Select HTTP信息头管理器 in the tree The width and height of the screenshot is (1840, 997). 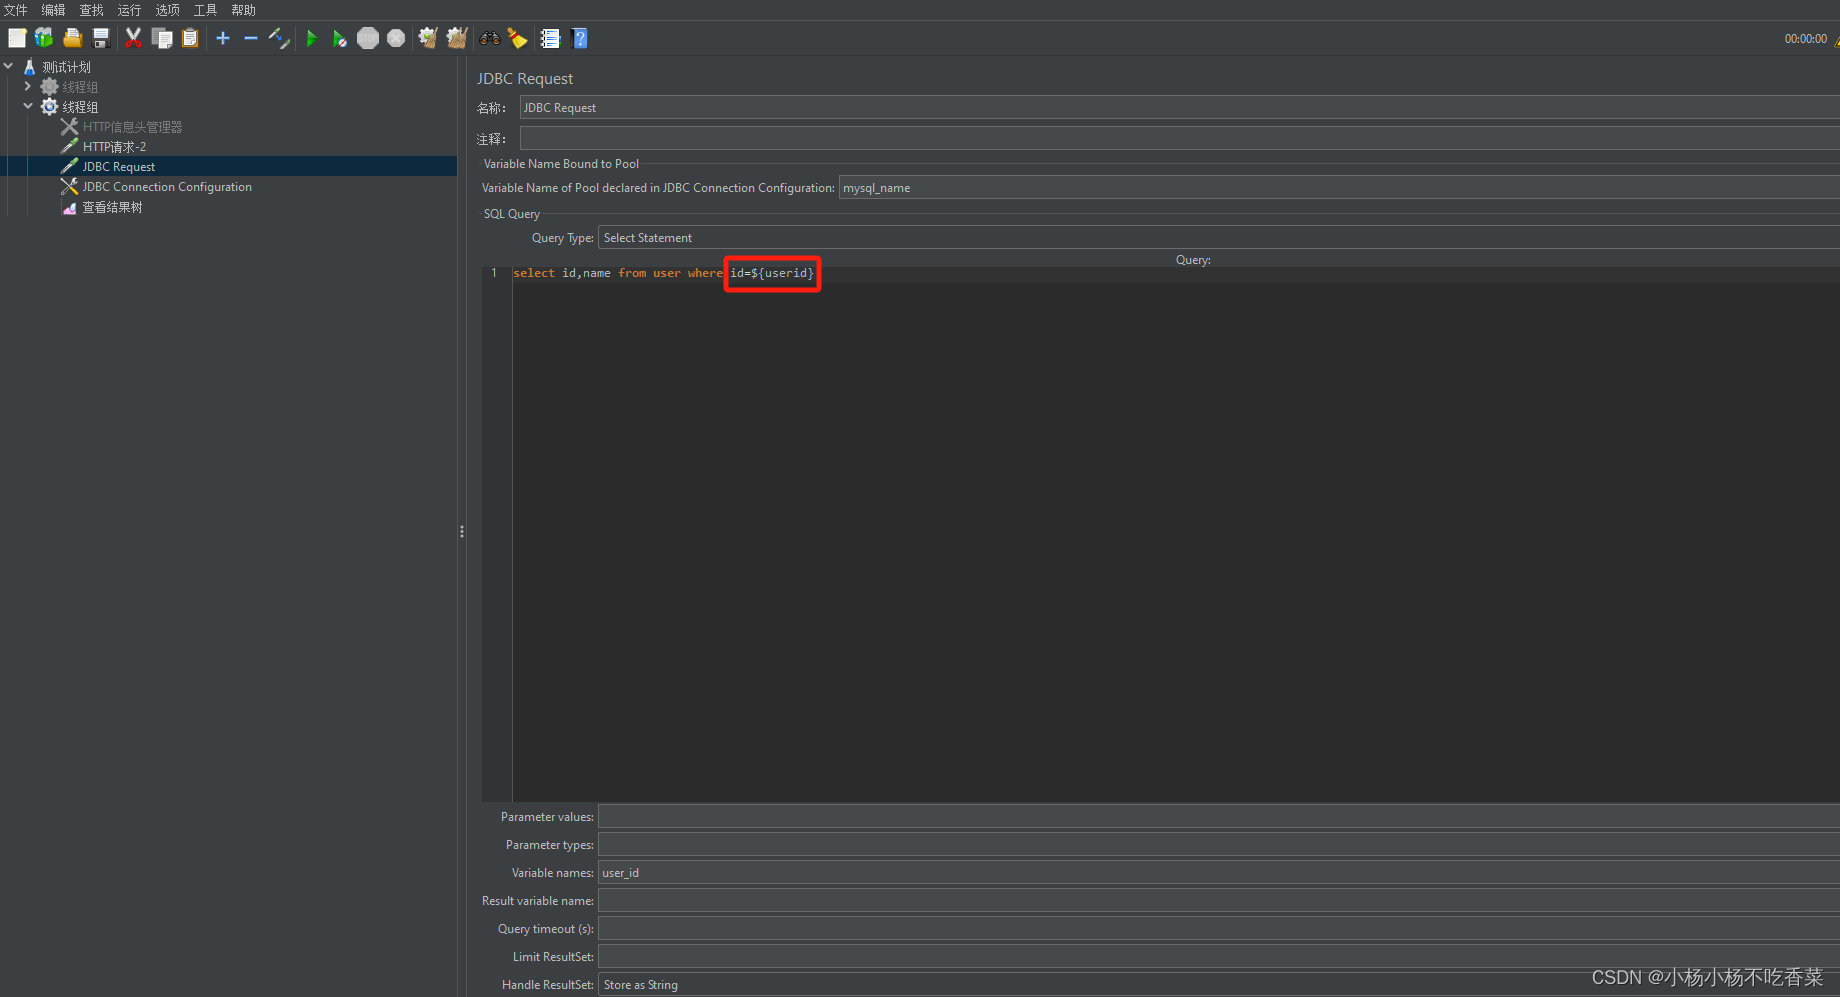pos(132,127)
